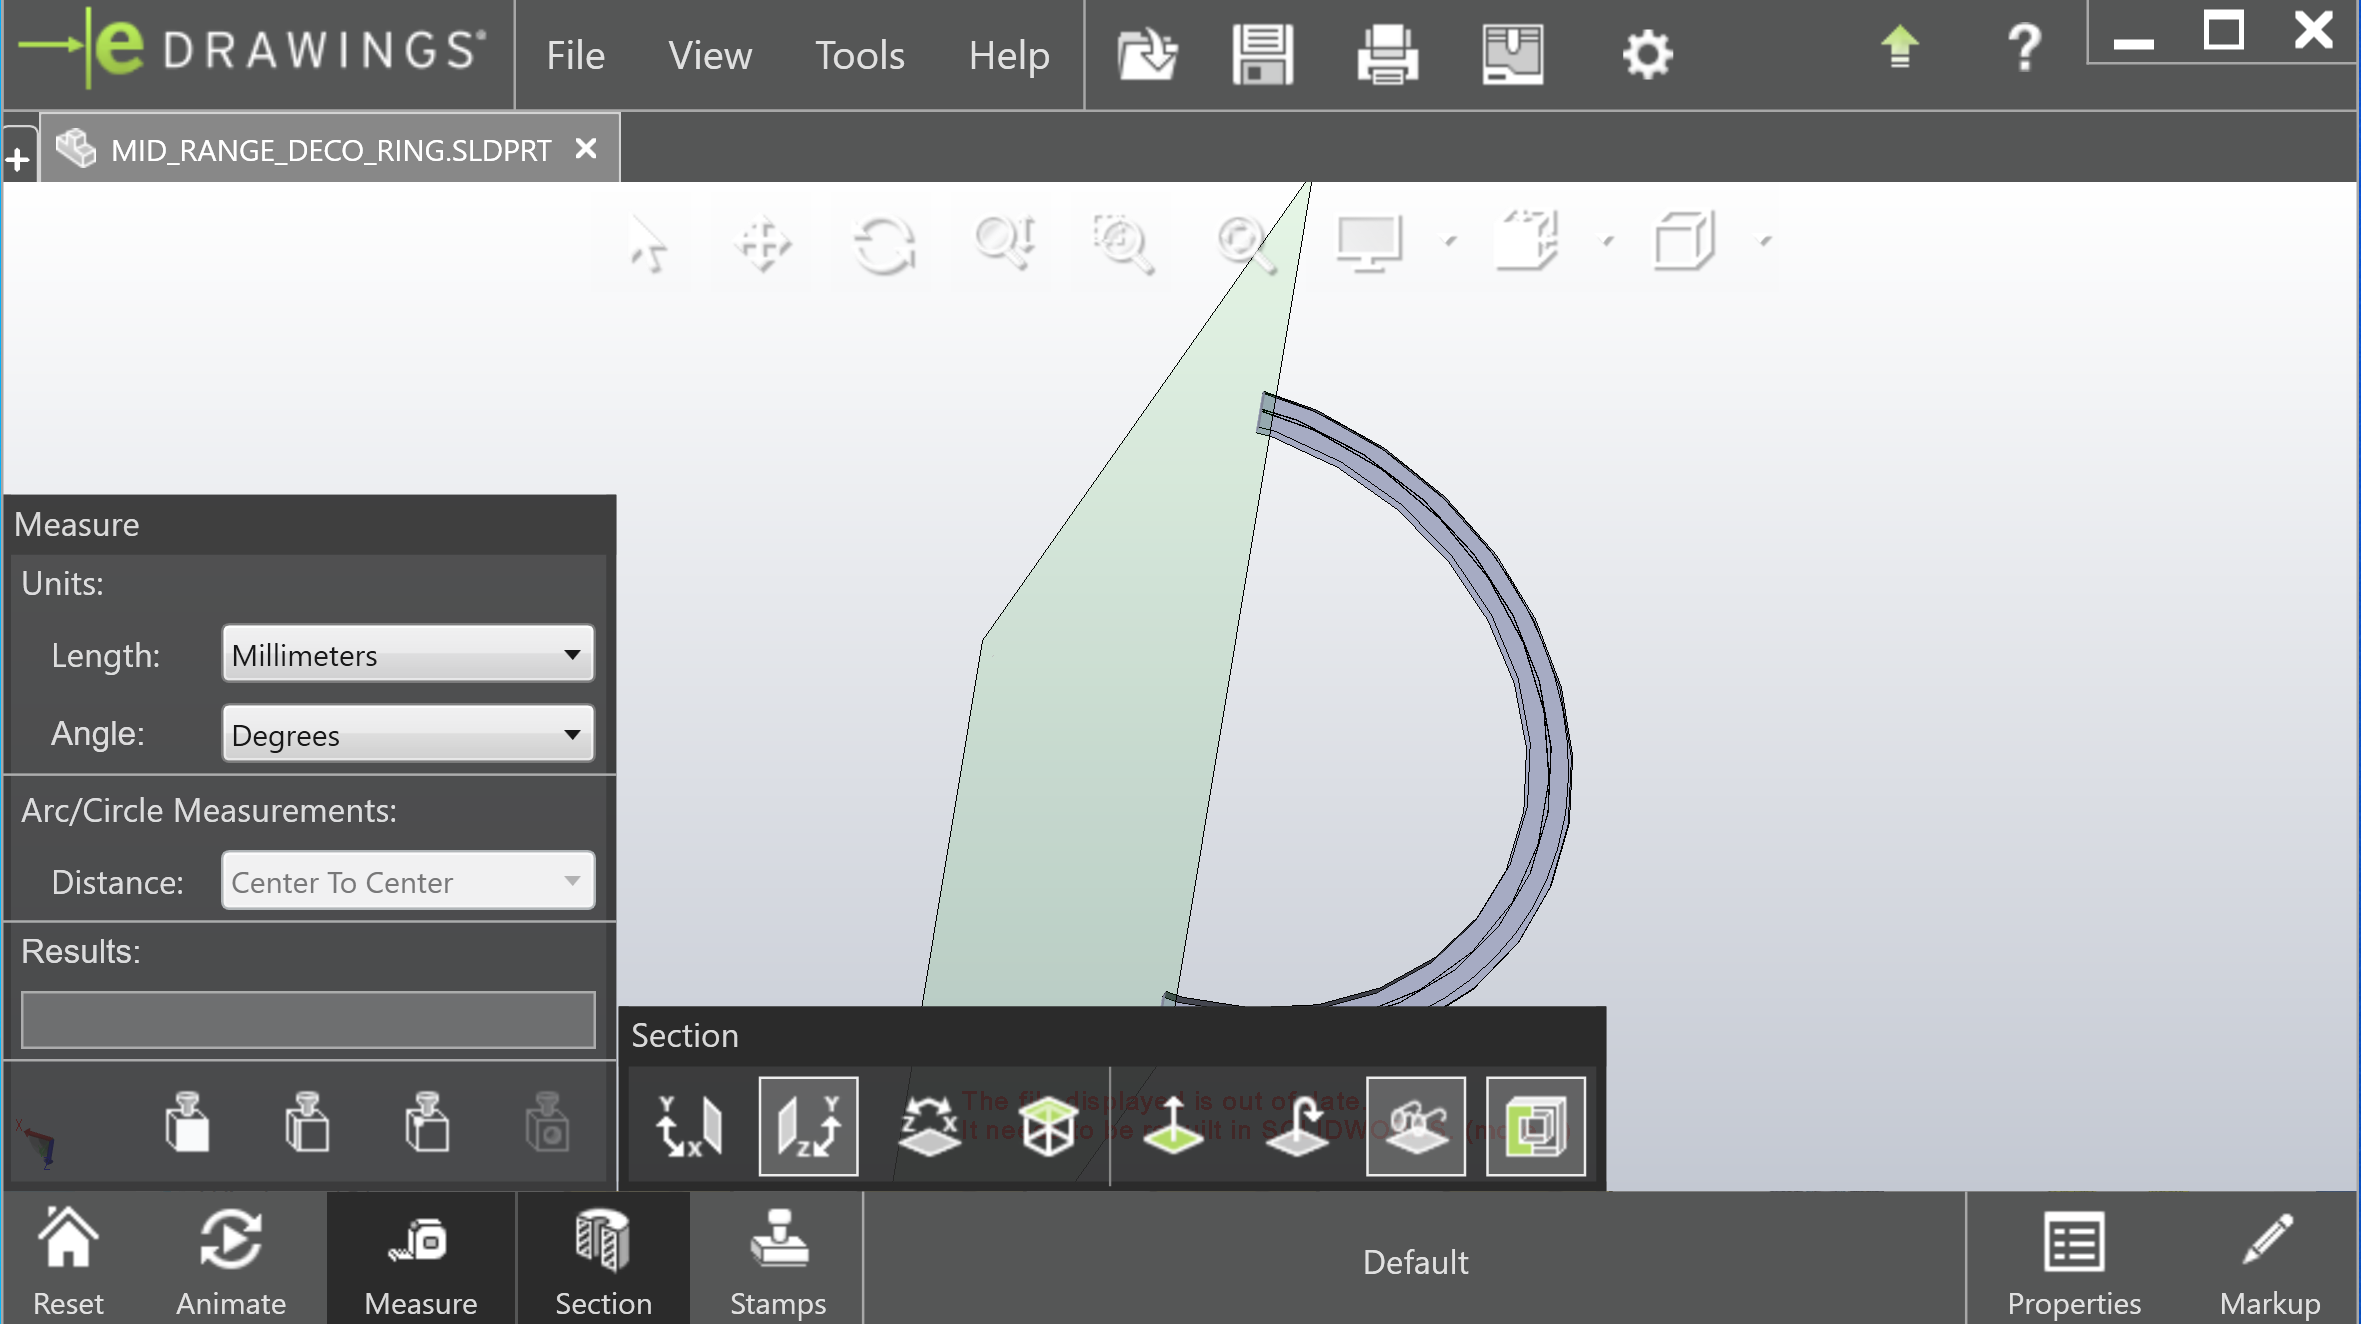Select the ZX section plane icon

929,1127
